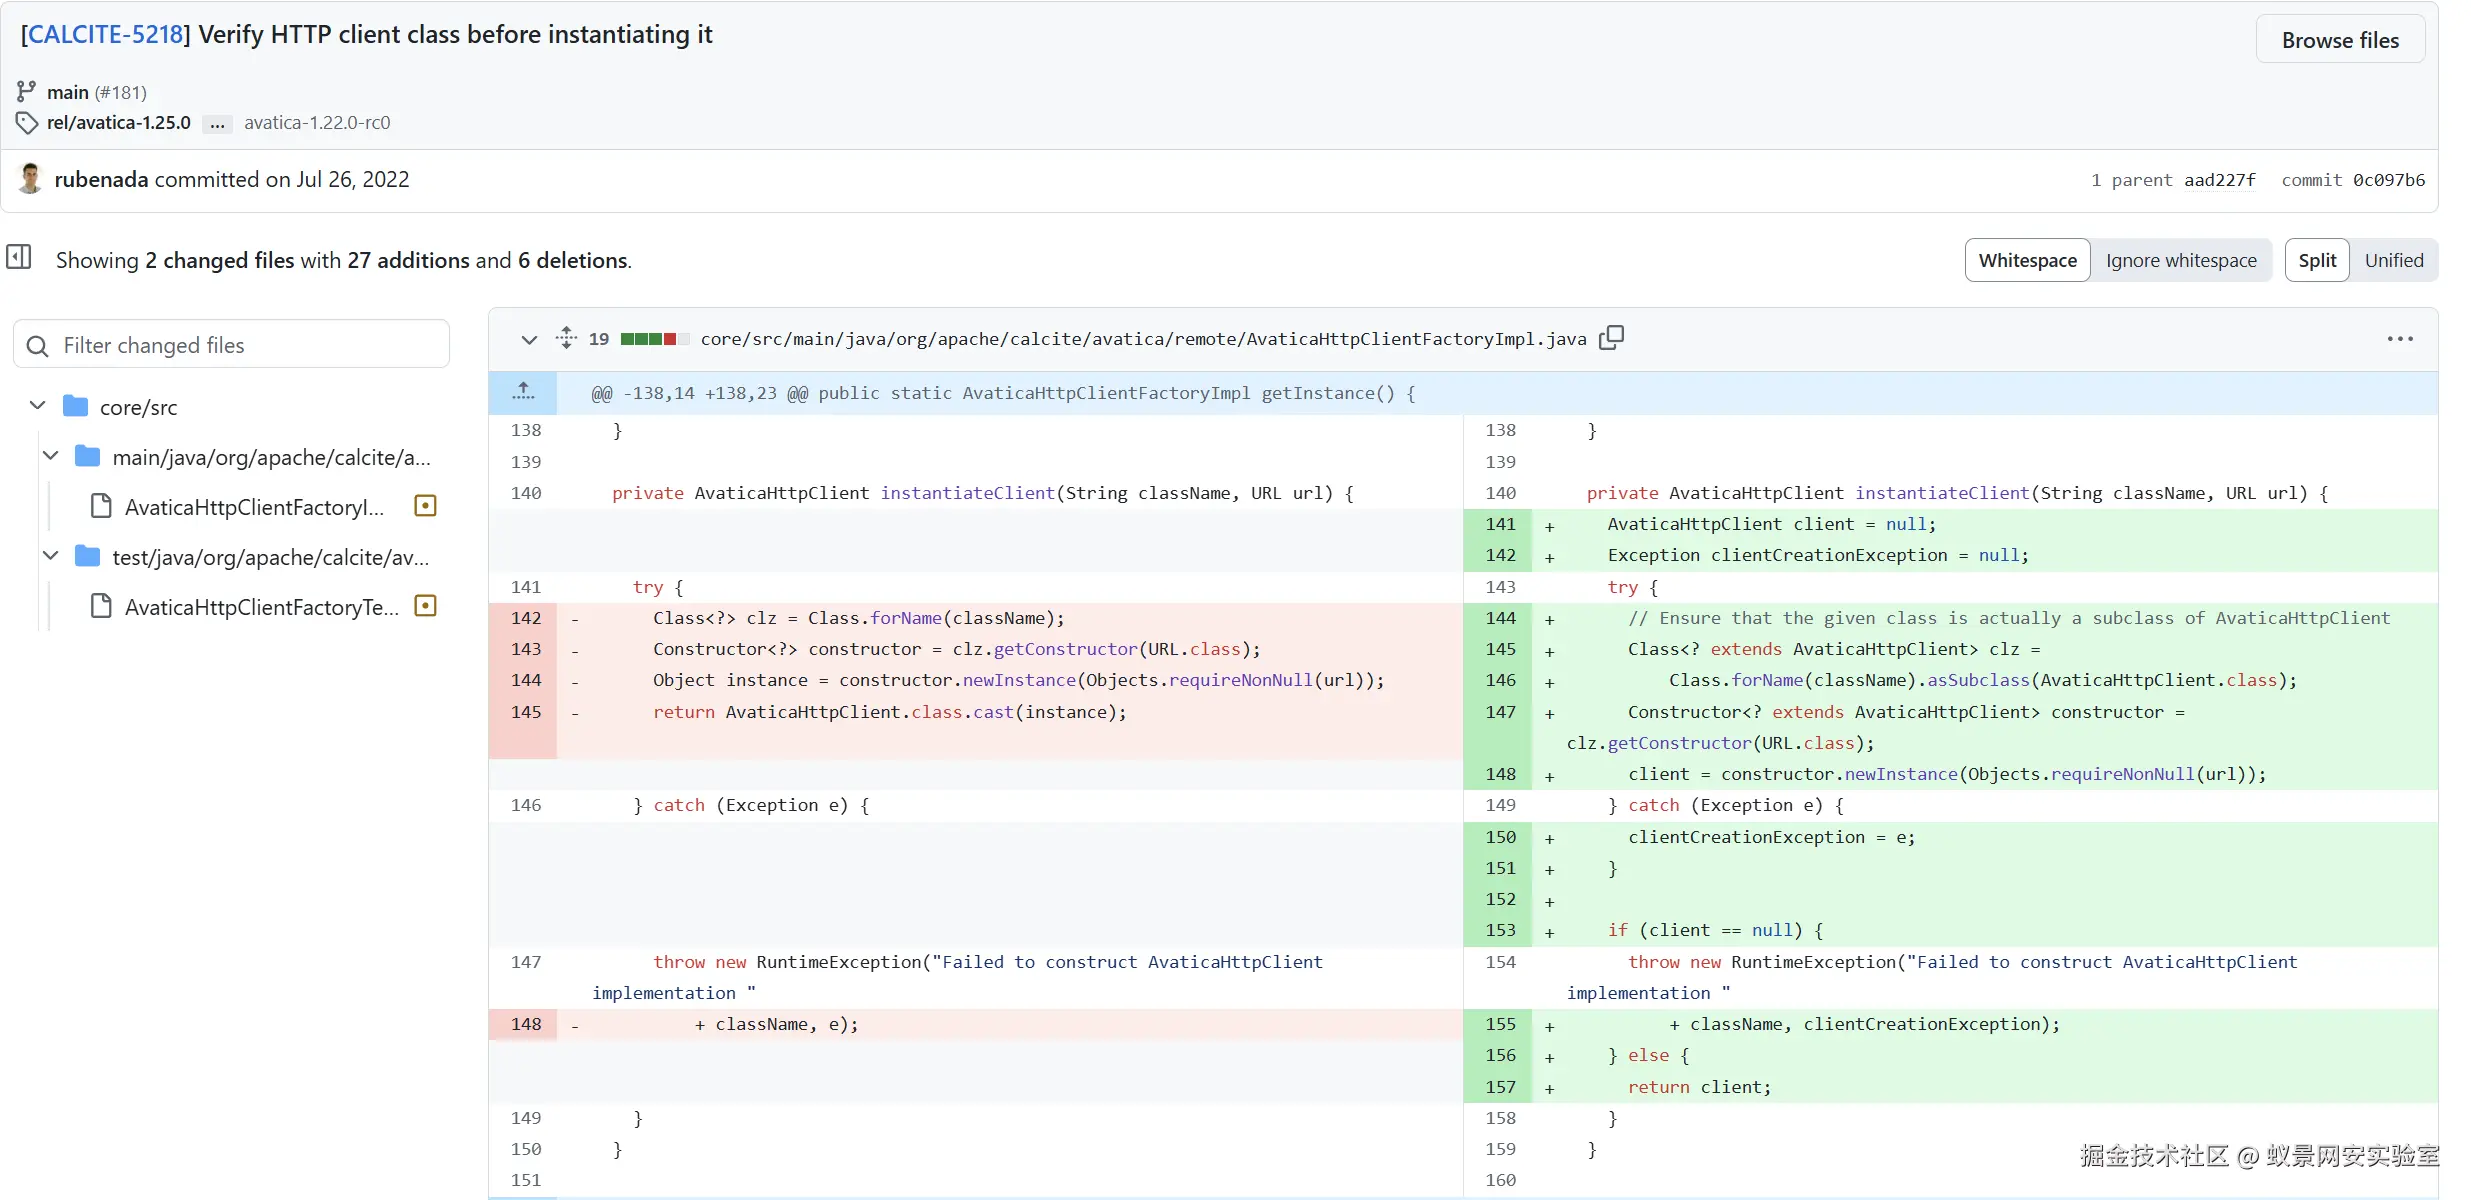The width and height of the screenshot is (2471, 1200).
Task: Collapse the file tree sidebar icon
Action: pyautogui.click(x=19, y=257)
